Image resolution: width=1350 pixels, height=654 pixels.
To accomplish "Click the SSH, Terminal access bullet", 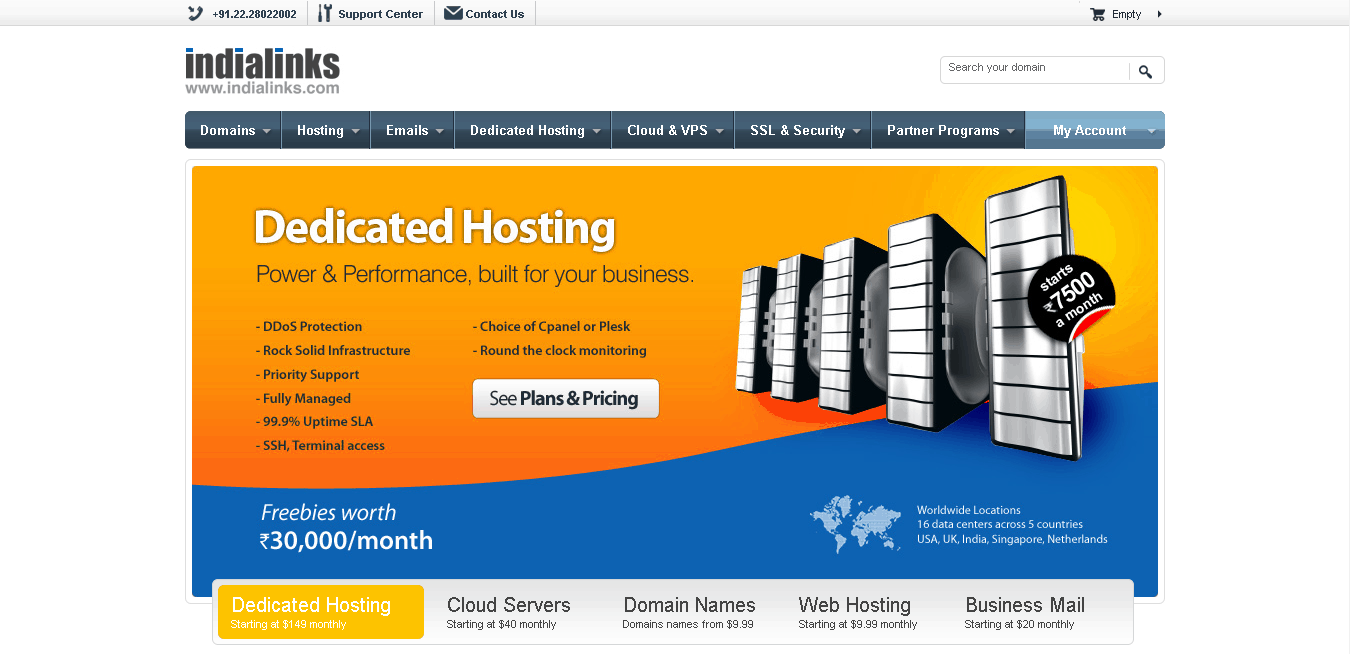I will pos(320,445).
